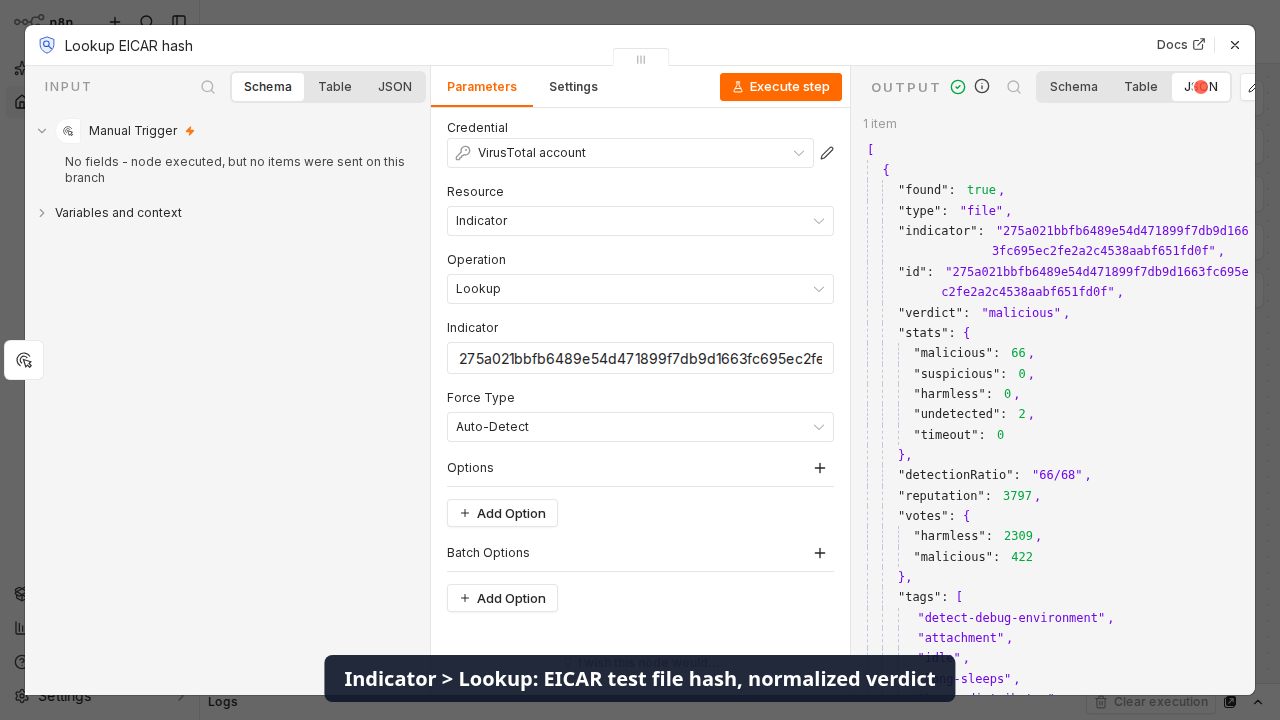Switch to the Parameters tab

pyautogui.click(x=482, y=87)
